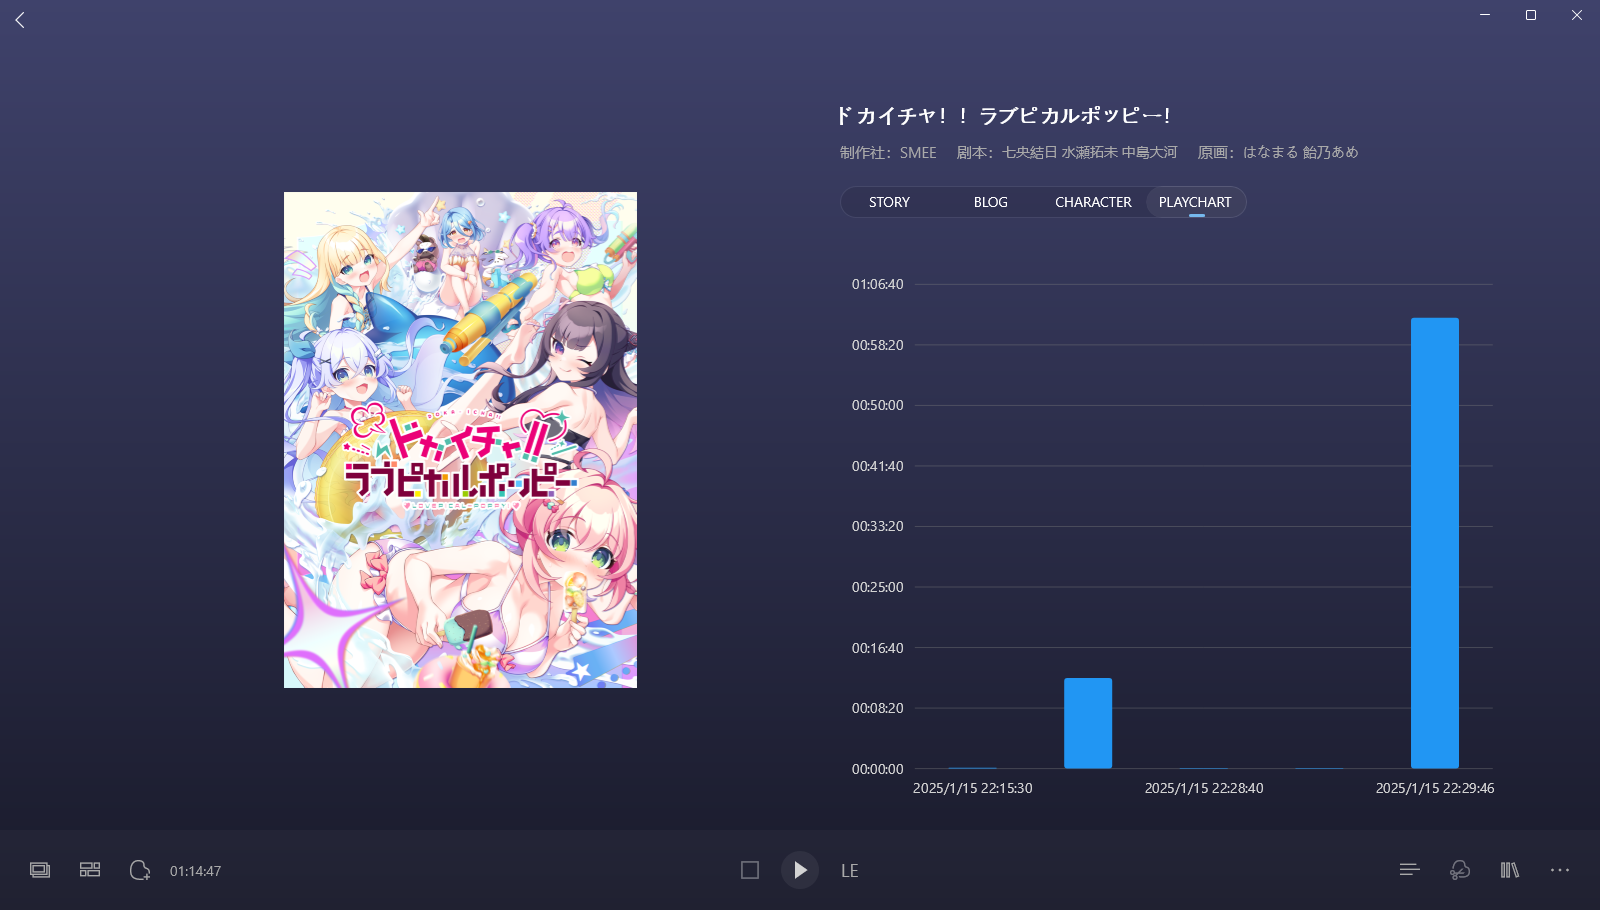
Task: Click the 00:58:20 axis value
Action: click(877, 345)
